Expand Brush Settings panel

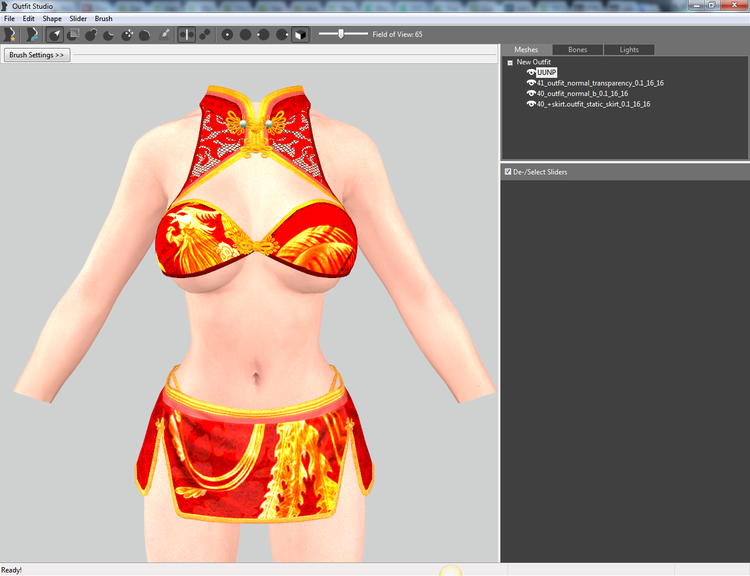pos(37,55)
